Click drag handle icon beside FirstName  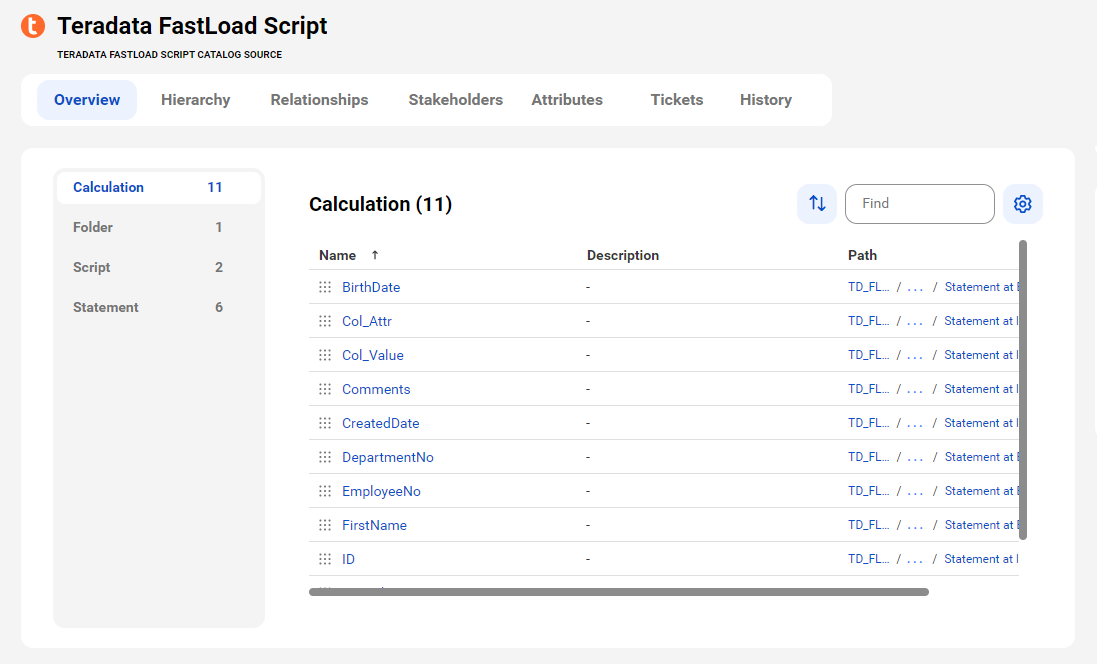pyautogui.click(x=325, y=525)
